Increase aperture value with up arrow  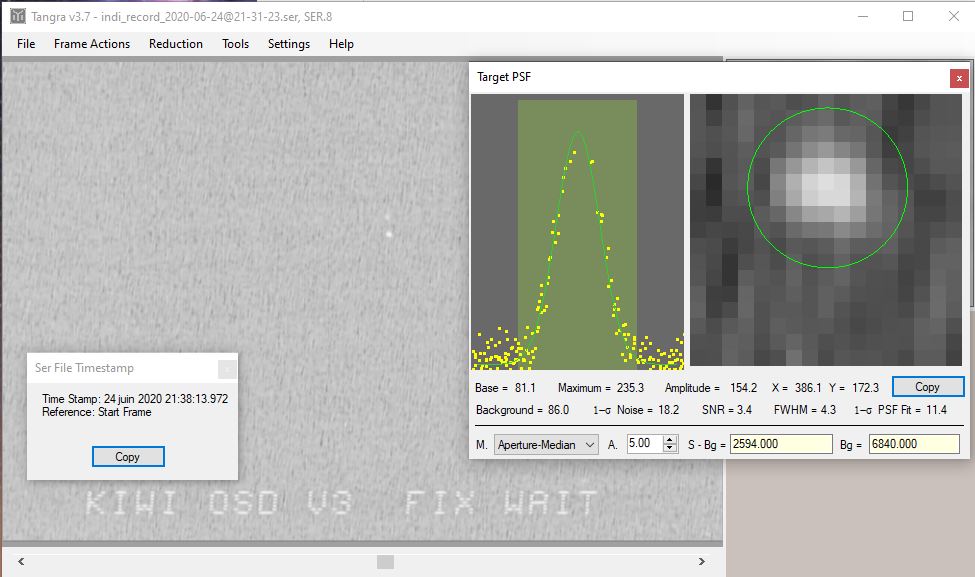tap(670, 440)
